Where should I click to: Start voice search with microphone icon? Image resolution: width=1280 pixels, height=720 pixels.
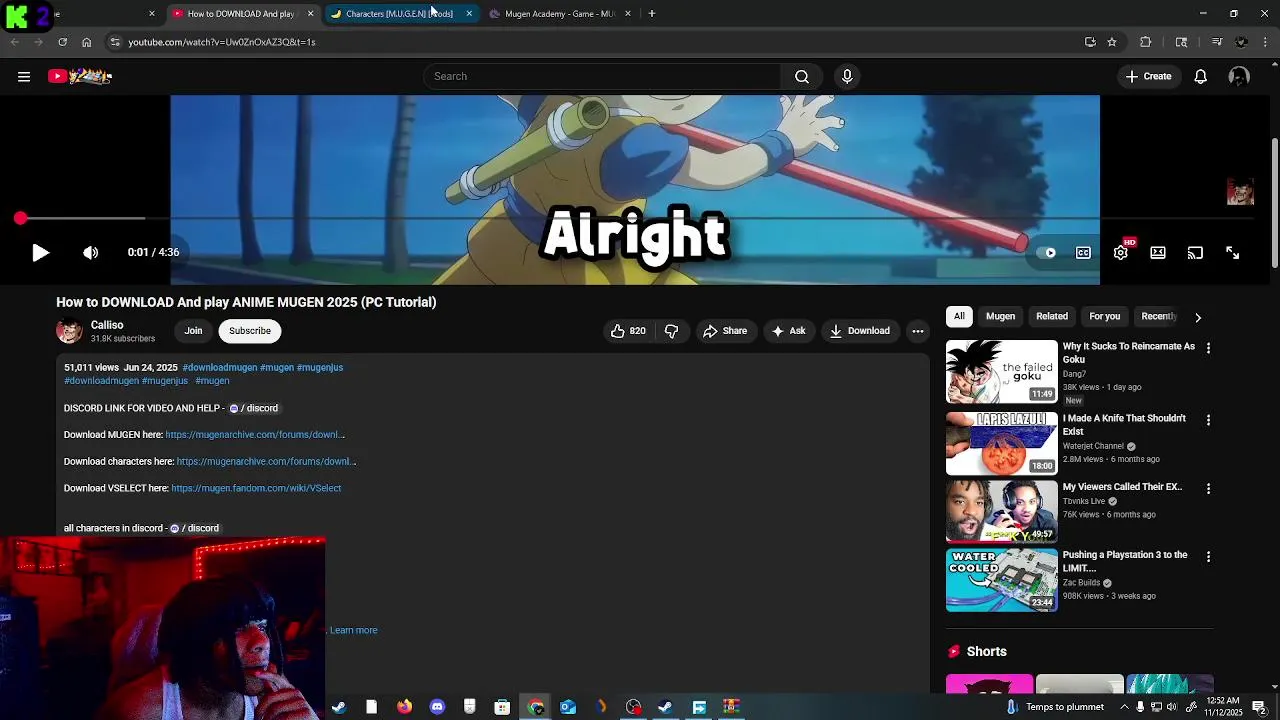[847, 76]
